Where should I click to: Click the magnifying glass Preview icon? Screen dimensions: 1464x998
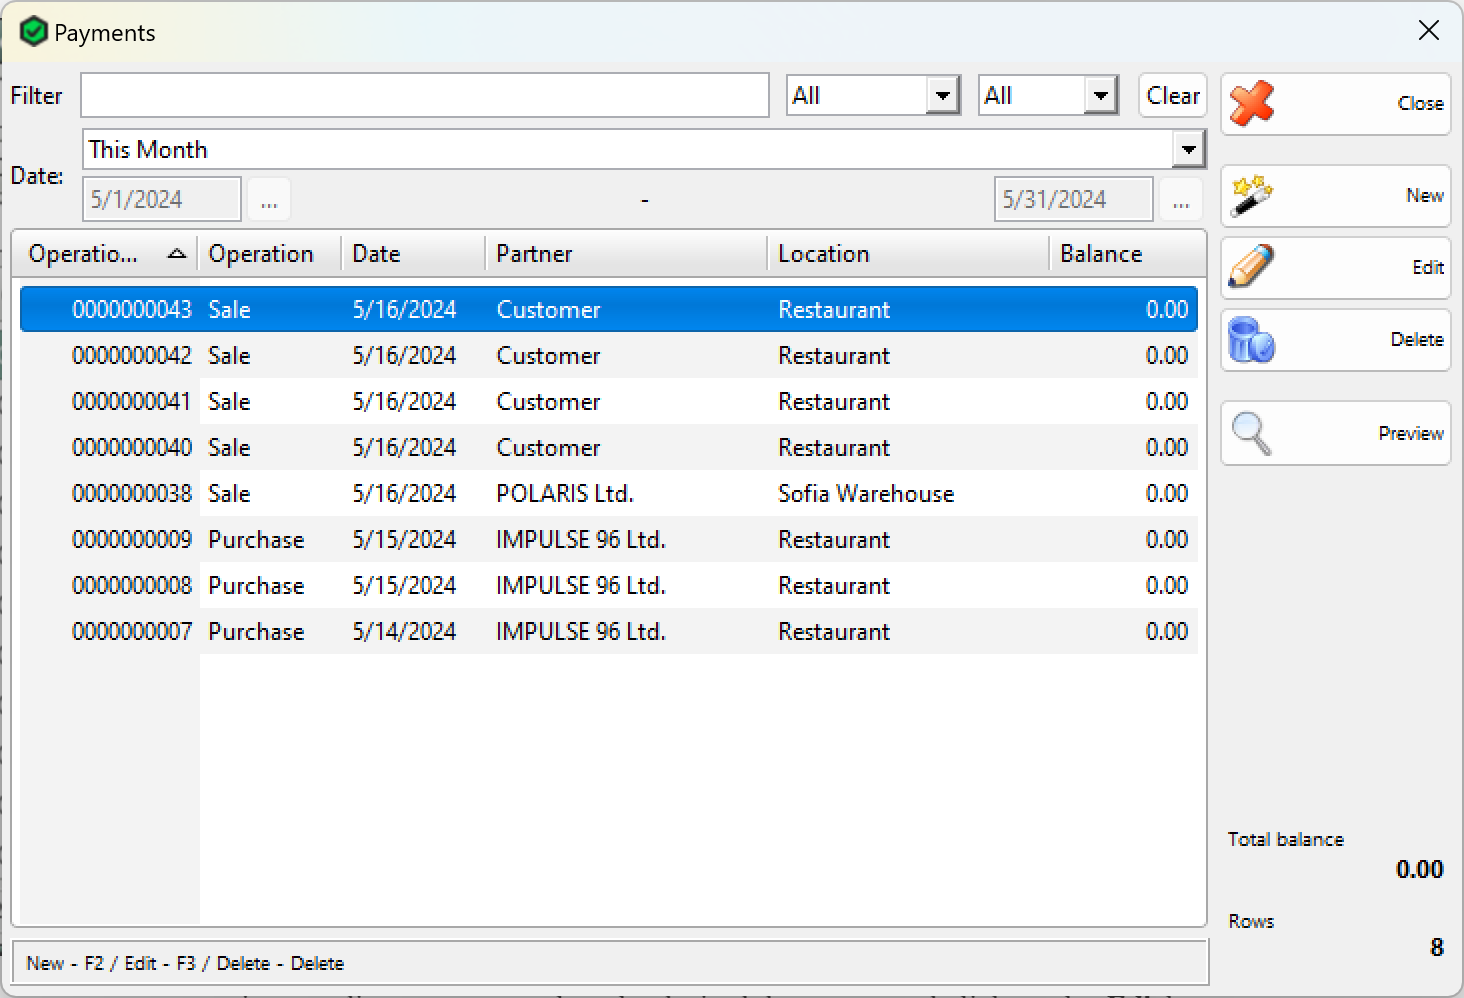[x=1252, y=433]
